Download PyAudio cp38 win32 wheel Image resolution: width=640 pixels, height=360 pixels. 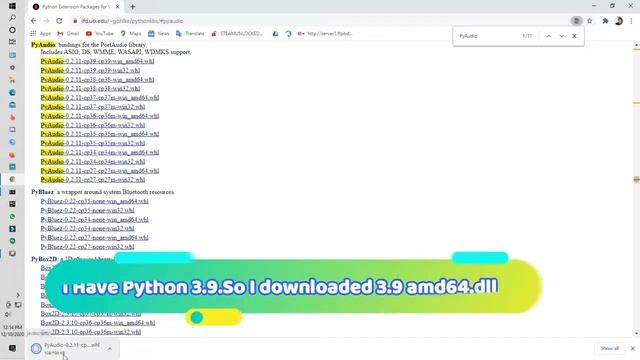[90, 89]
